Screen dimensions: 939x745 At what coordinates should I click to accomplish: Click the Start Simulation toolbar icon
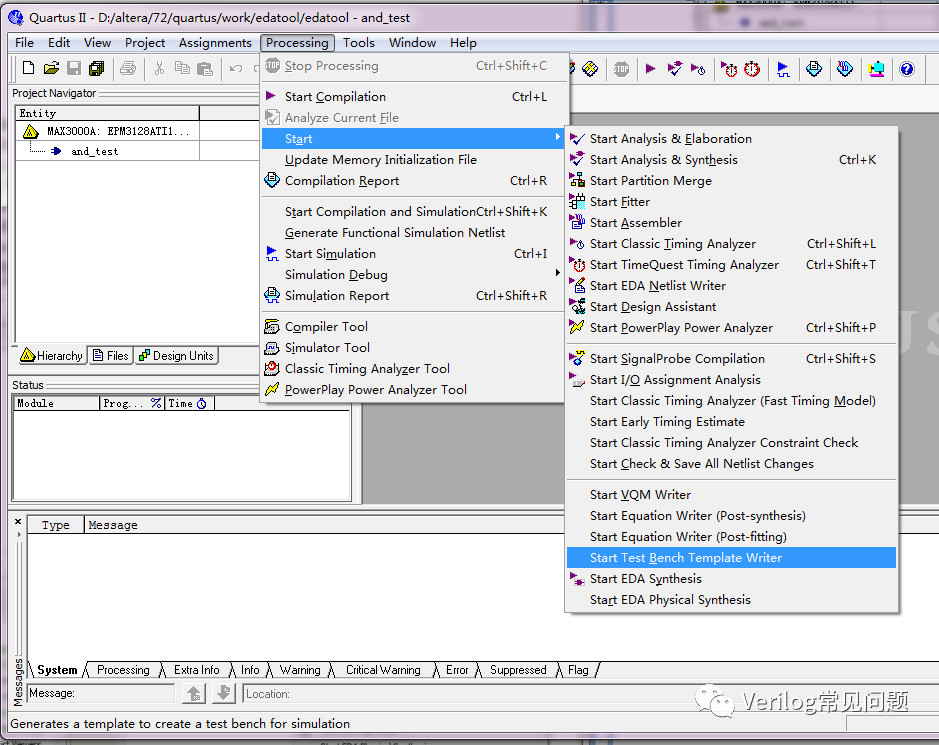point(783,69)
